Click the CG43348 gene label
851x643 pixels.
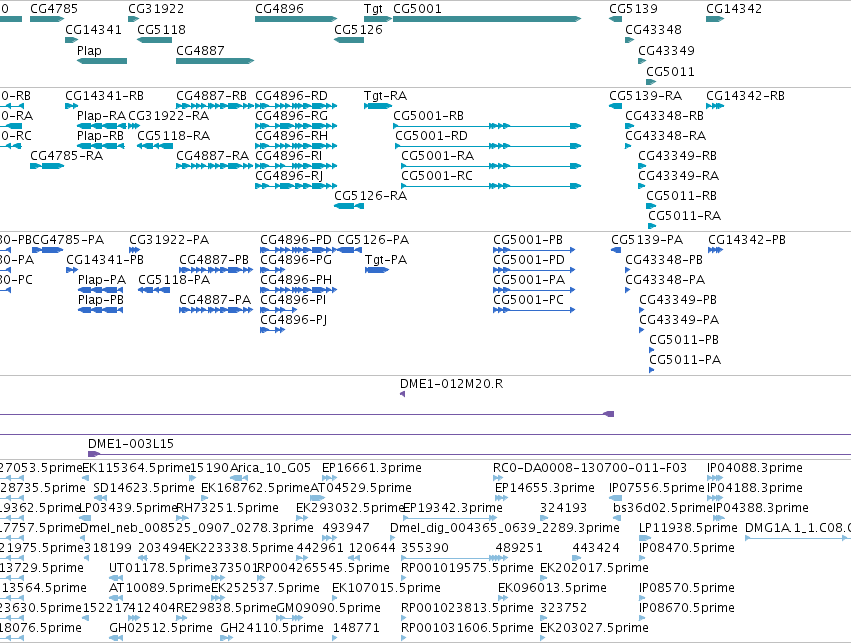(x=653, y=29)
